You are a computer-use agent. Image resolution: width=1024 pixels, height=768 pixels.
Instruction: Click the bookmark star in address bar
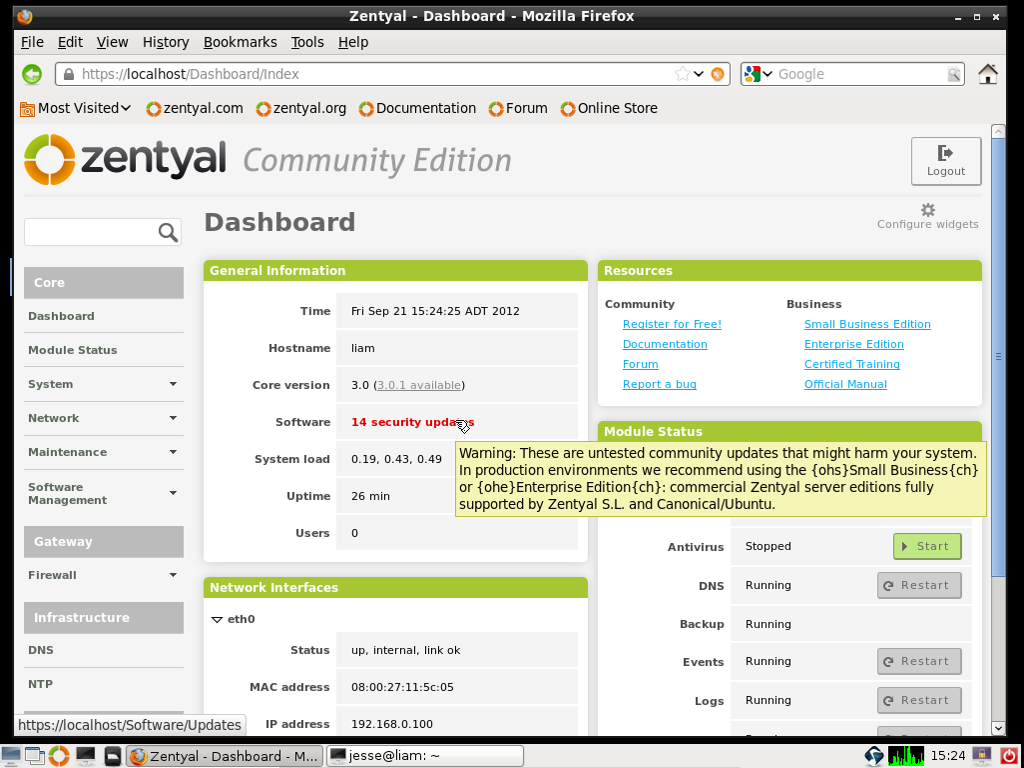[682, 74]
